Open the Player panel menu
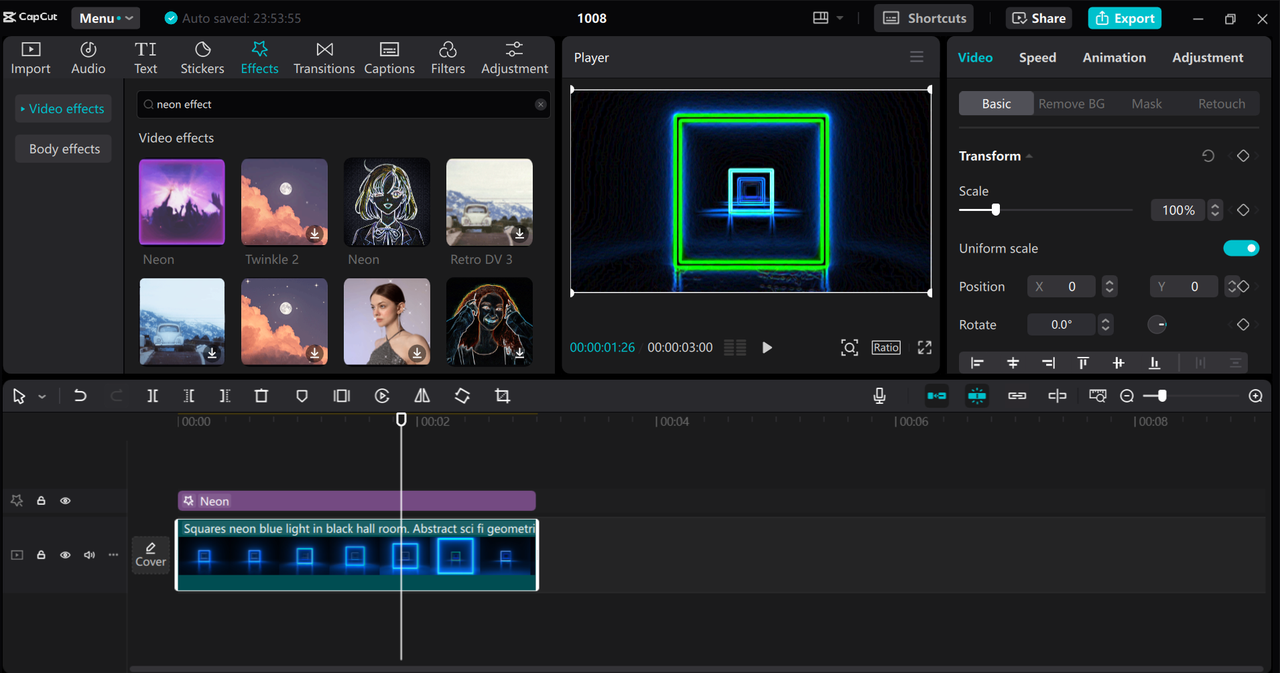Screen dimensions: 1280x673 [x=916, y=57]
